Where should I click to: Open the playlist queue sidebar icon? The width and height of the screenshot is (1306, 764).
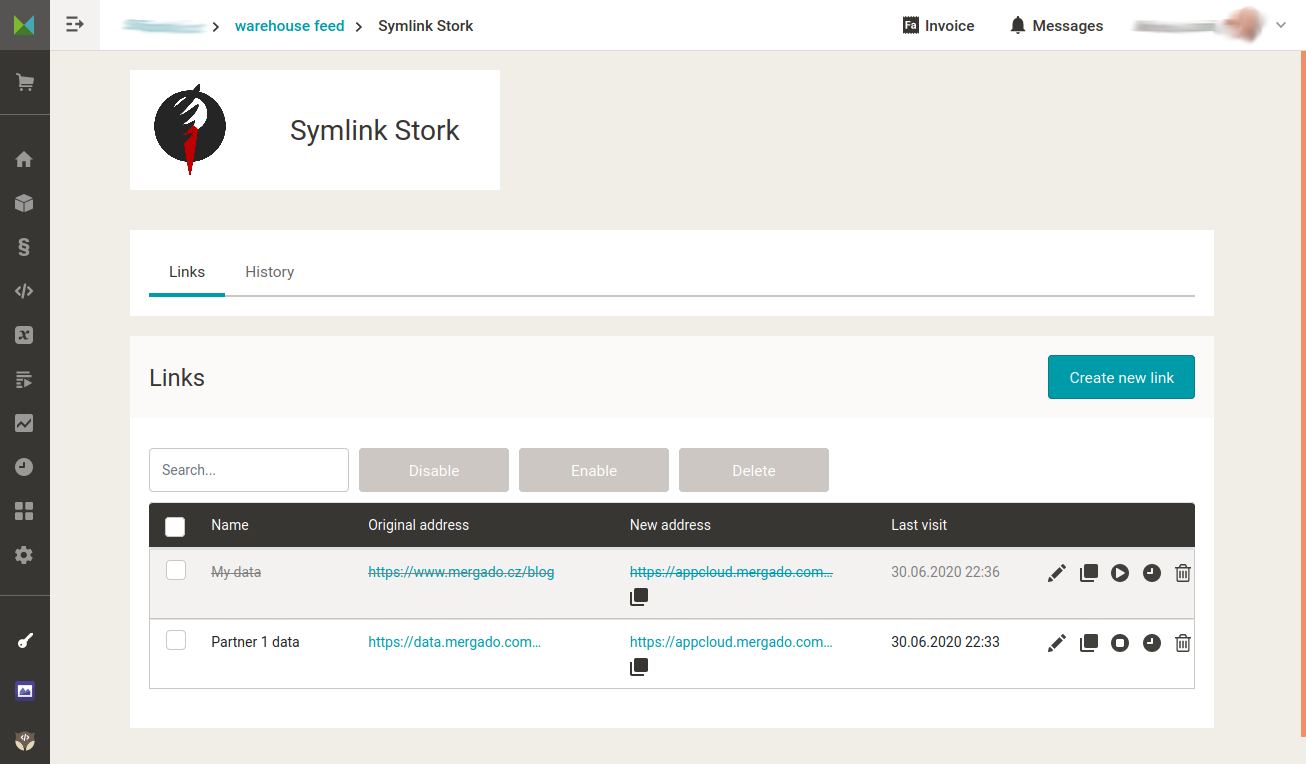[x=24, y=379]
